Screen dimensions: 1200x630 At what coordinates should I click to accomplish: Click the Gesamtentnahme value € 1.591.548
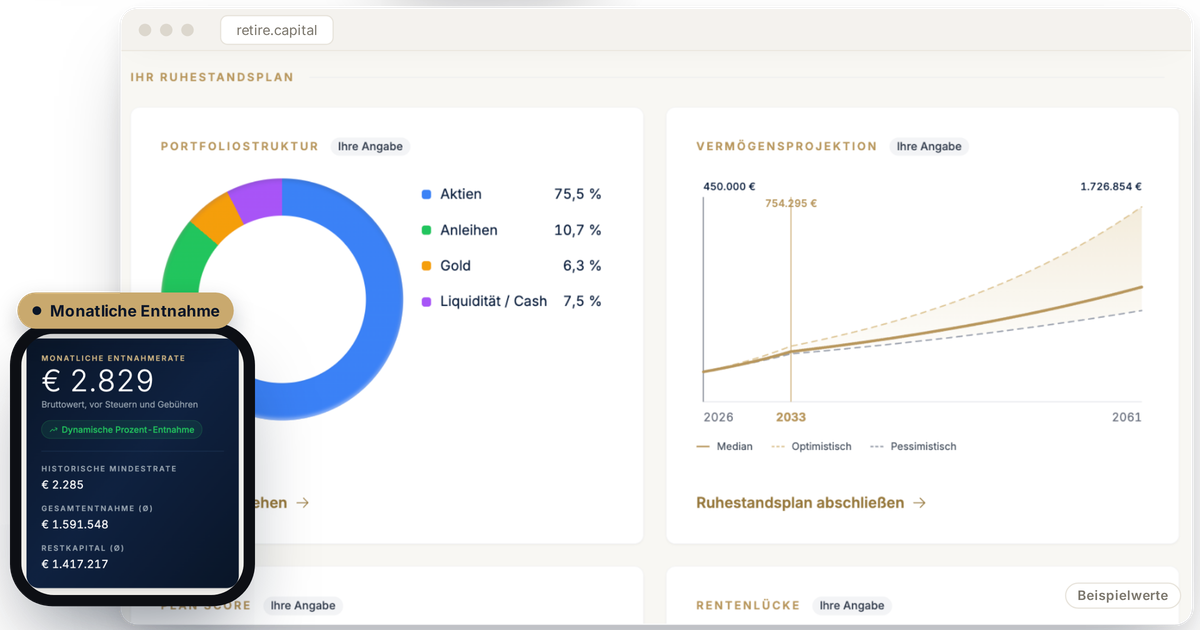click(x=74, y=524)
